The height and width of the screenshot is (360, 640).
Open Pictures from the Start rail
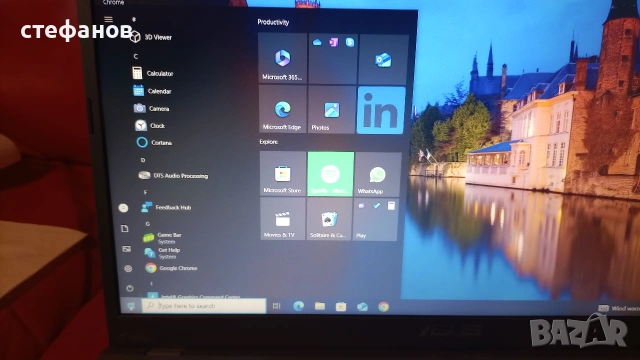[x=127, y=249]
